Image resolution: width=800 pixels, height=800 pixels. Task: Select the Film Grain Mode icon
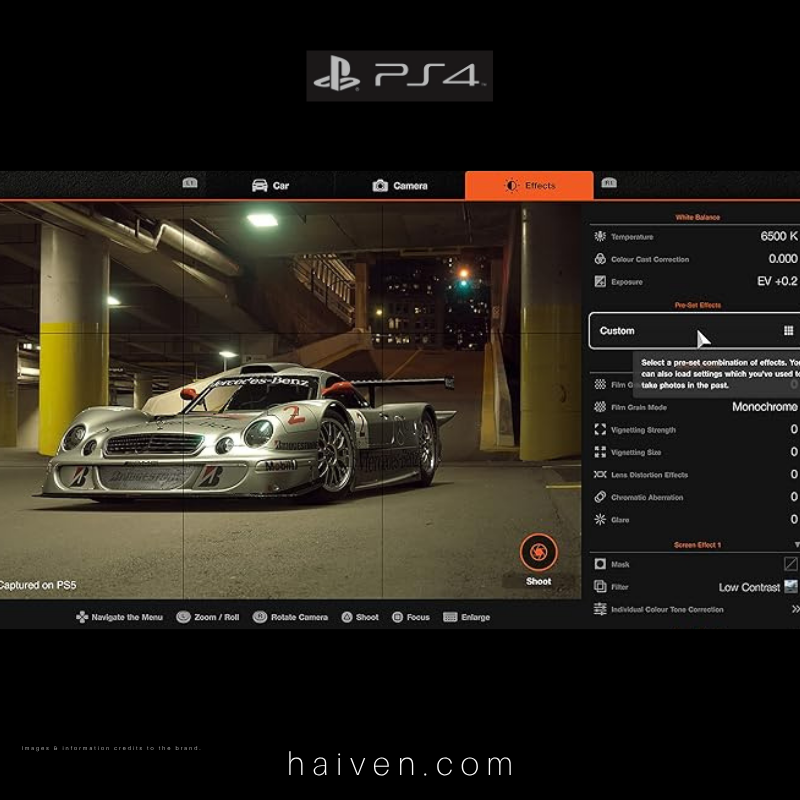click(599, 405)
